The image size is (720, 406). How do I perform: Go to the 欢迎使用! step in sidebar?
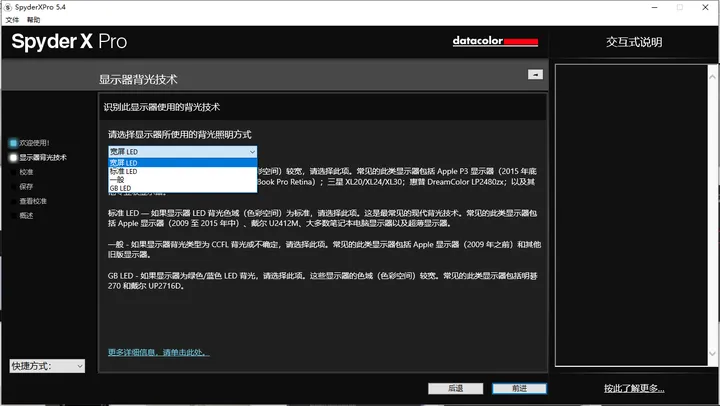(30, 143)
